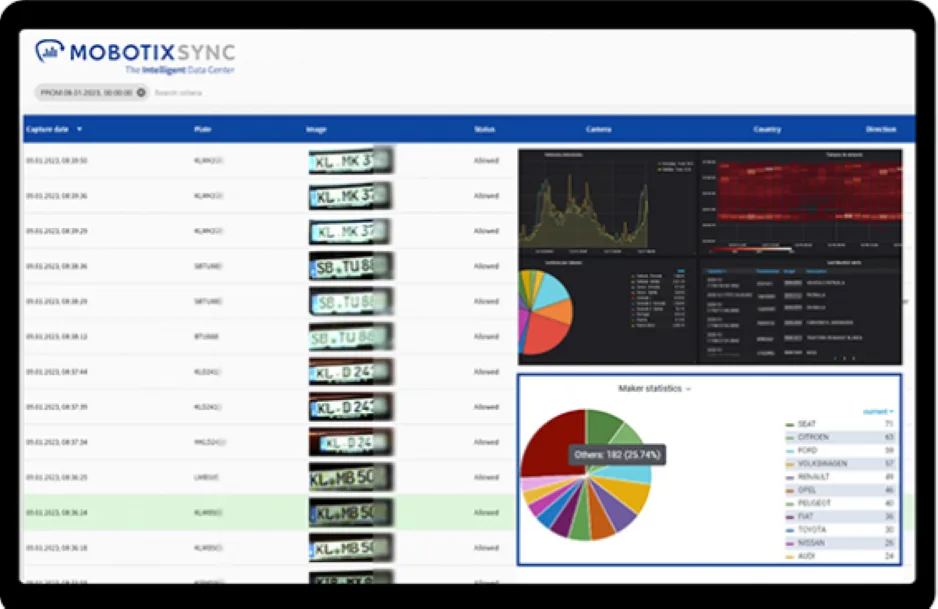Select VOLKSWAGEN in the maker legend

[x=823, y=464]
